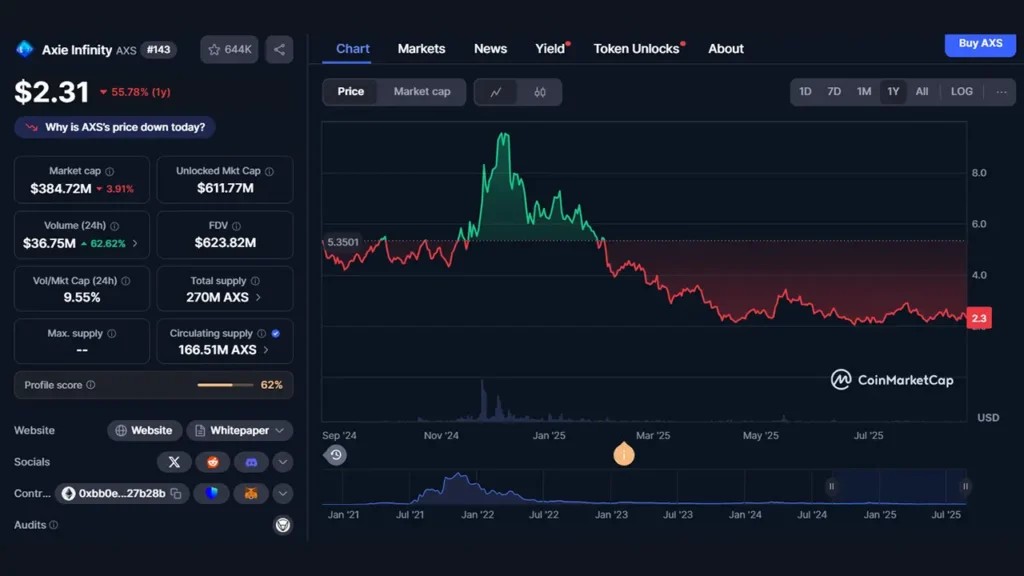Grab the right range handle on timeline
1024x576 pixels.
tap(965, 487)
